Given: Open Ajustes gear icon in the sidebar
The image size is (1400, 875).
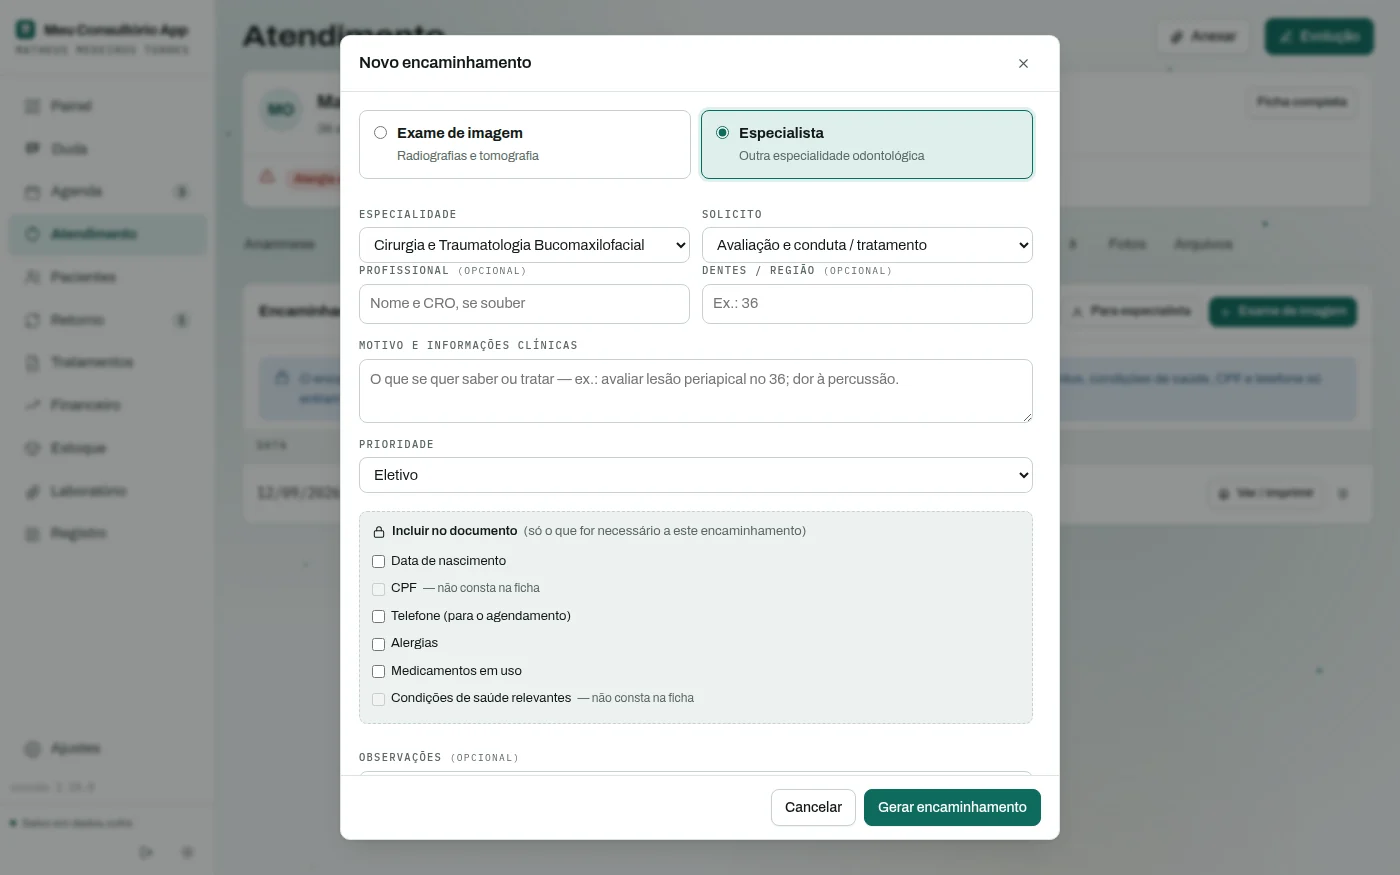Looking at the screenshot, I should 32,748.
